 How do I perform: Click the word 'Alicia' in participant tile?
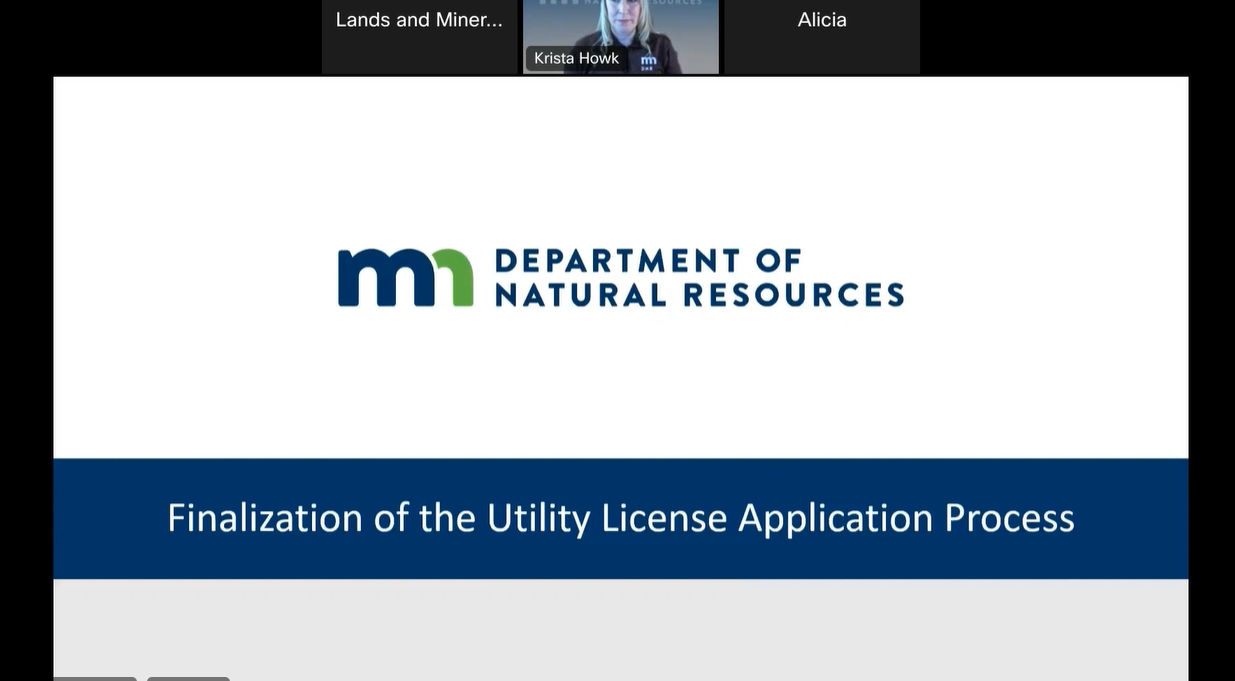[821, 20]
